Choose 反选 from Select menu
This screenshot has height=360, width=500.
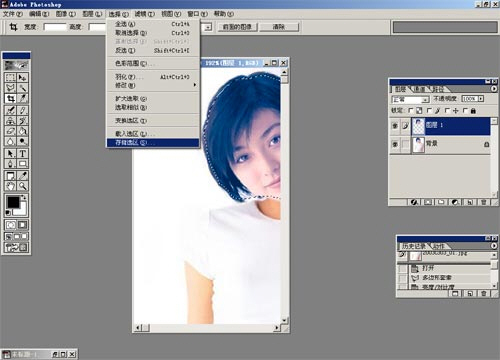click(x=153, y=51)
